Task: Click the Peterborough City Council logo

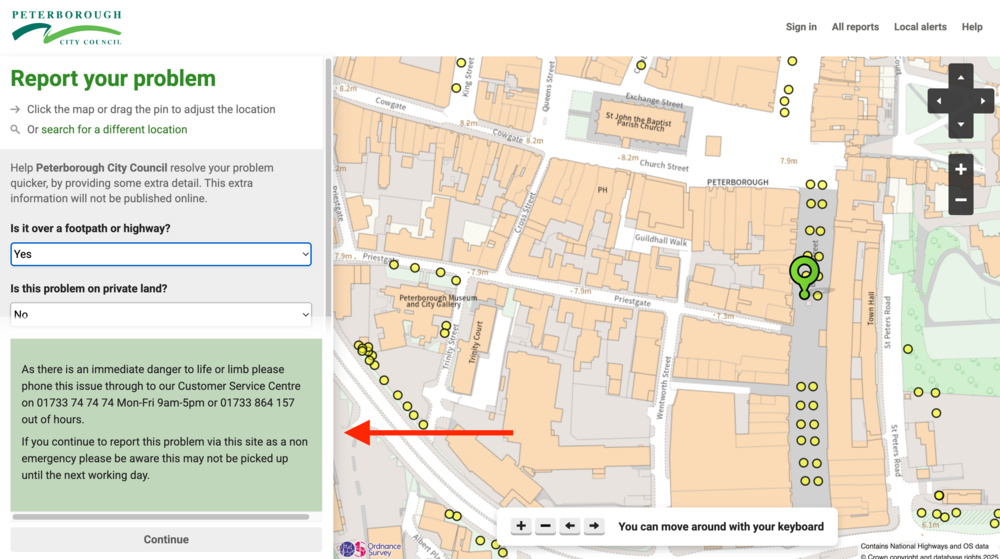Action: (x=66, y=27)
